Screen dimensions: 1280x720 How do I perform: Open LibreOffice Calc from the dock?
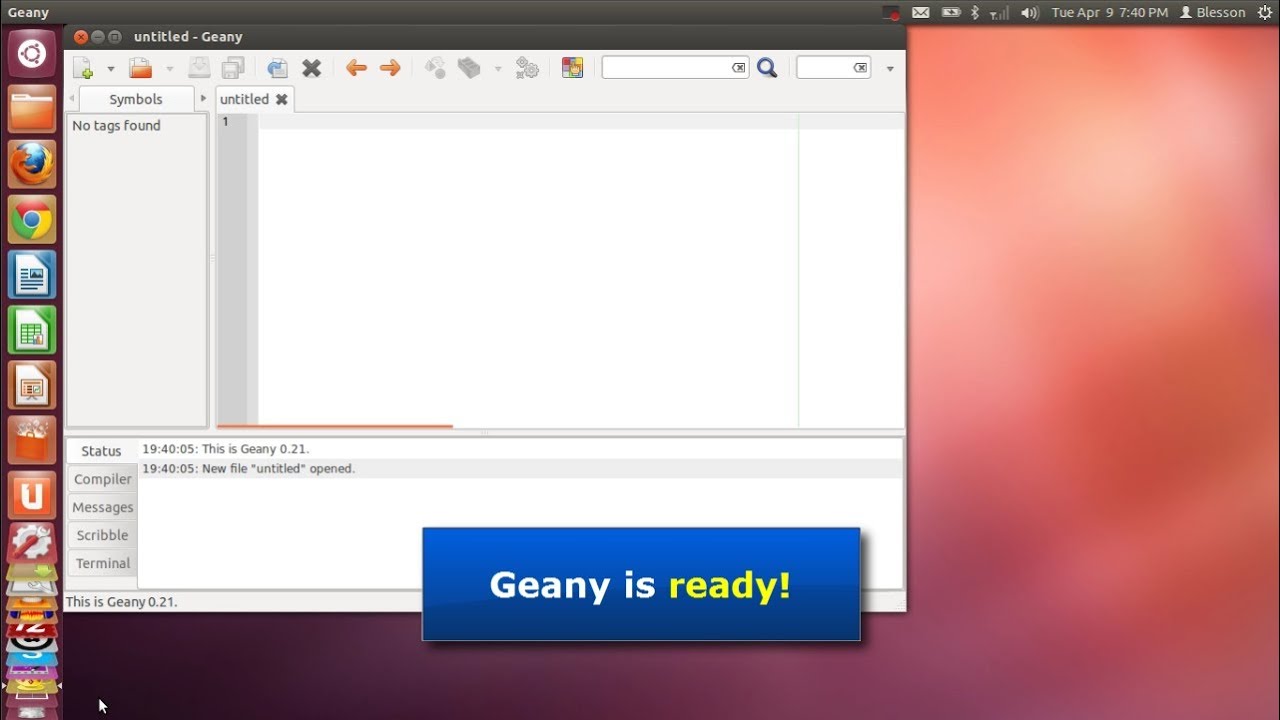pos(32,329)
